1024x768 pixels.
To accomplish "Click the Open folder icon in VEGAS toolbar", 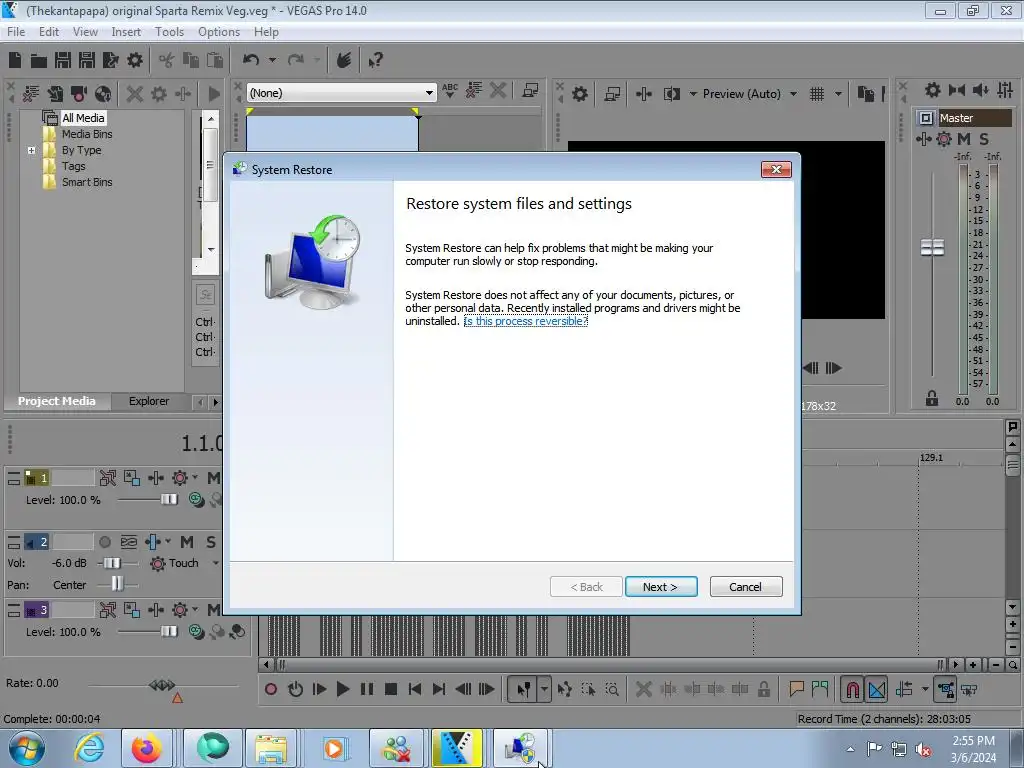I will coord(39,61).
